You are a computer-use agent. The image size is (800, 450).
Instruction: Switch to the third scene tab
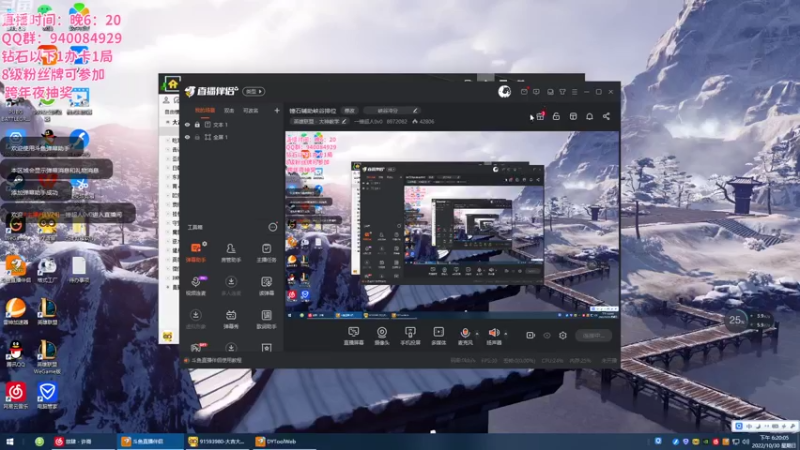tap(251, 110)
